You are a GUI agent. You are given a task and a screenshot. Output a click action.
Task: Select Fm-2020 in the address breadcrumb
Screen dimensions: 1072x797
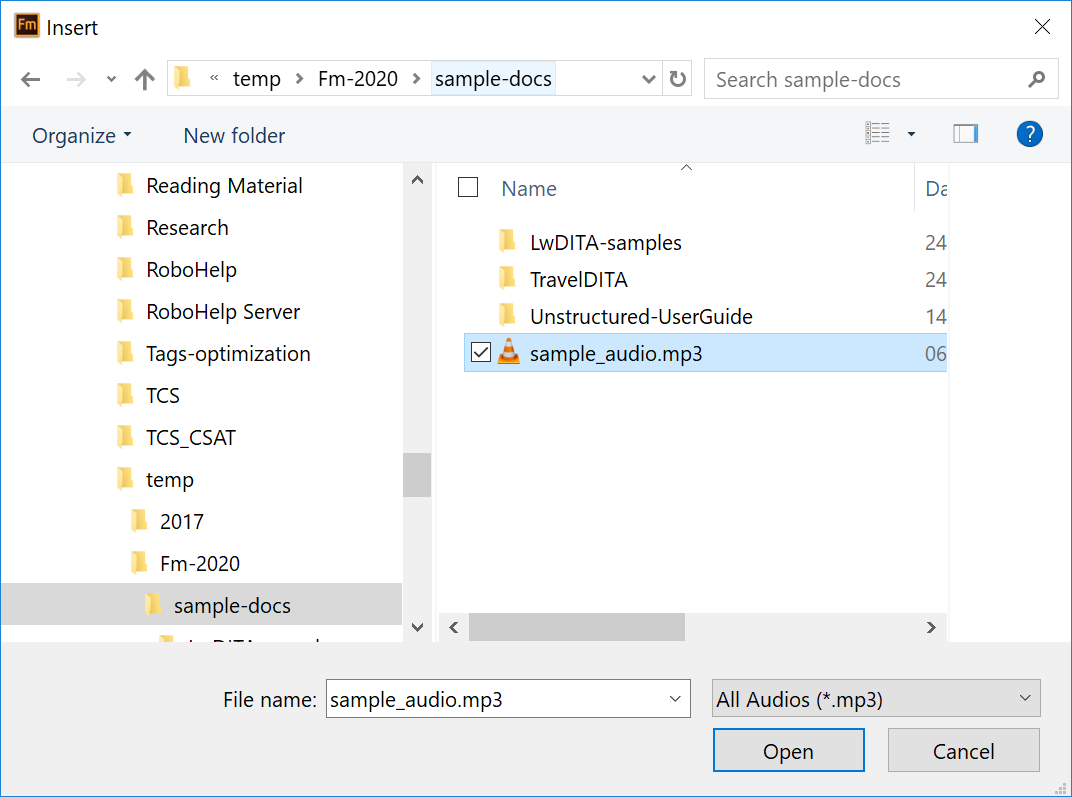358,79
